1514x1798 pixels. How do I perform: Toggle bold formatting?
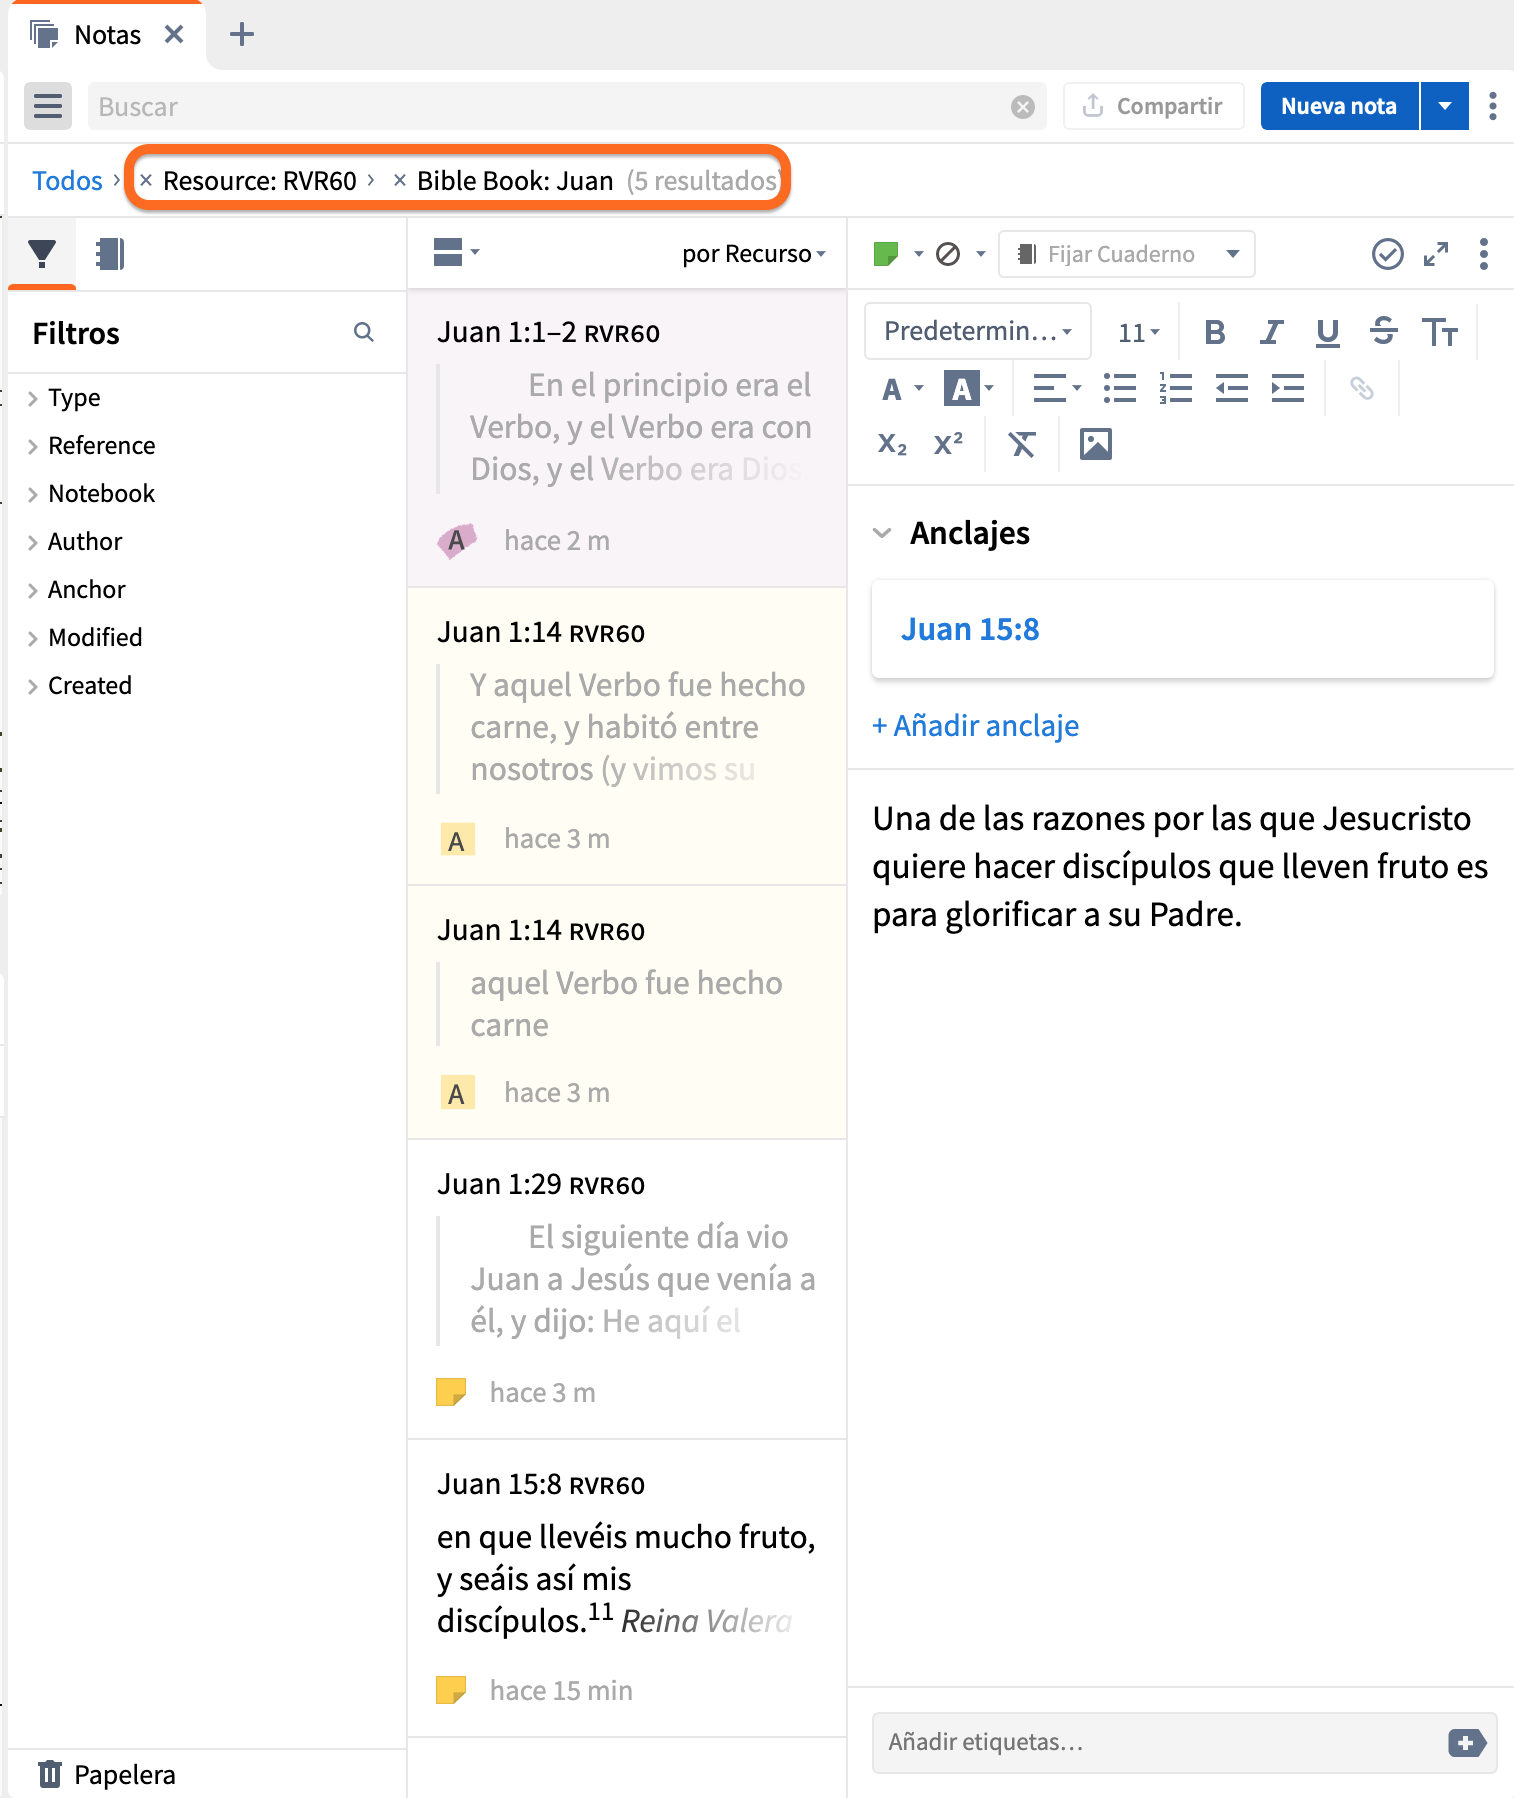pos(1215,332)
